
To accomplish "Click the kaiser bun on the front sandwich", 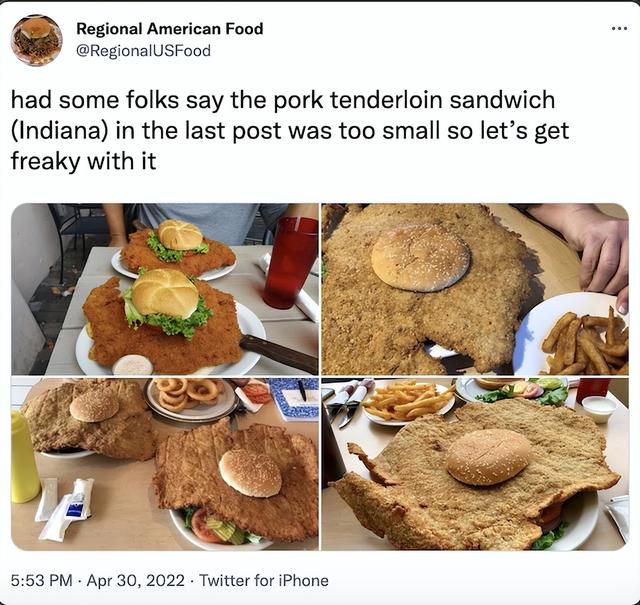I will point(165,293).
